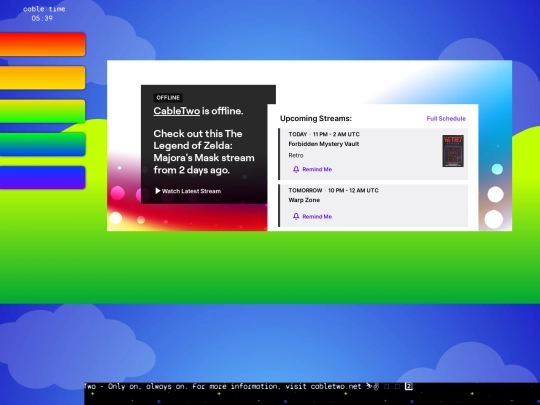Click Remind Me for Forbidden Mystery Vault
Image resolution: width=540 pixels, height=405 pixels.
pos(312,169)
